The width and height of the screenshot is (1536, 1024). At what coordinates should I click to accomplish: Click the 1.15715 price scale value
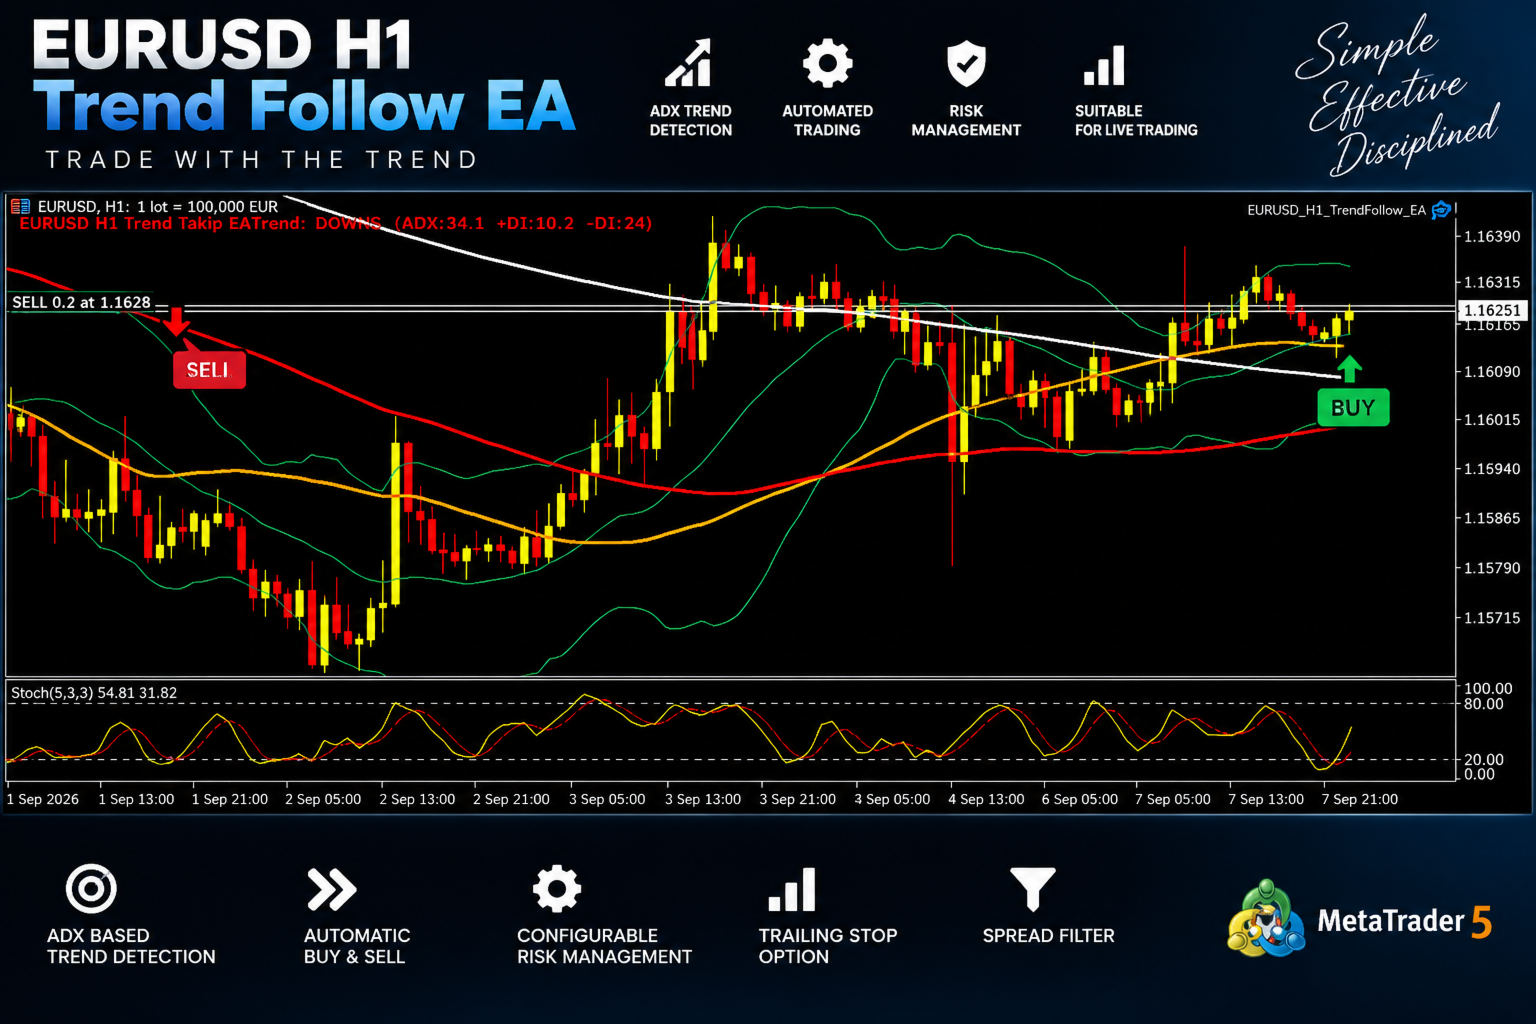[1492, 618]
